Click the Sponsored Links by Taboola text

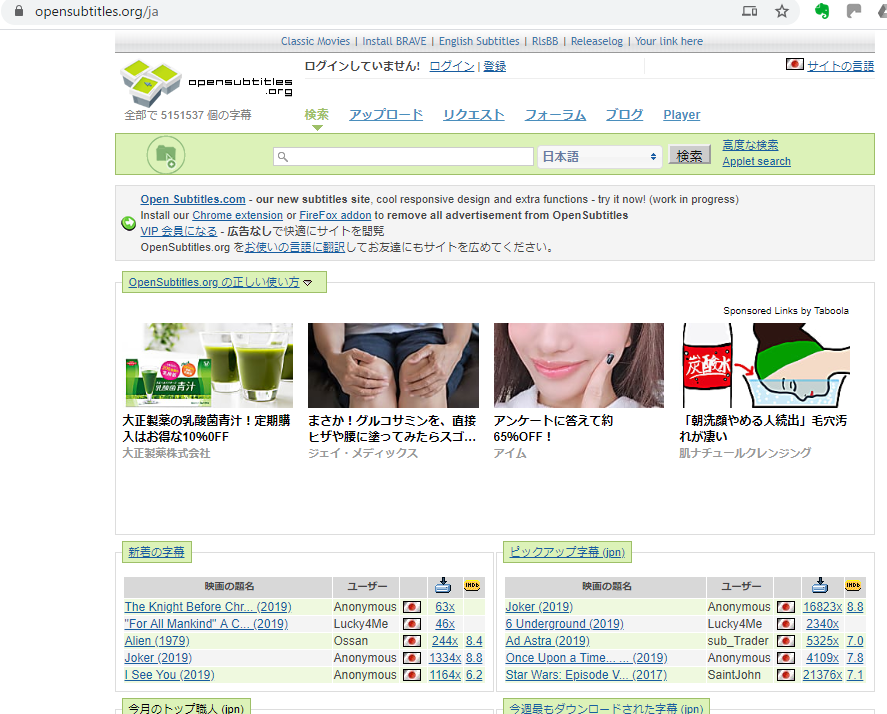click(786, 311)
